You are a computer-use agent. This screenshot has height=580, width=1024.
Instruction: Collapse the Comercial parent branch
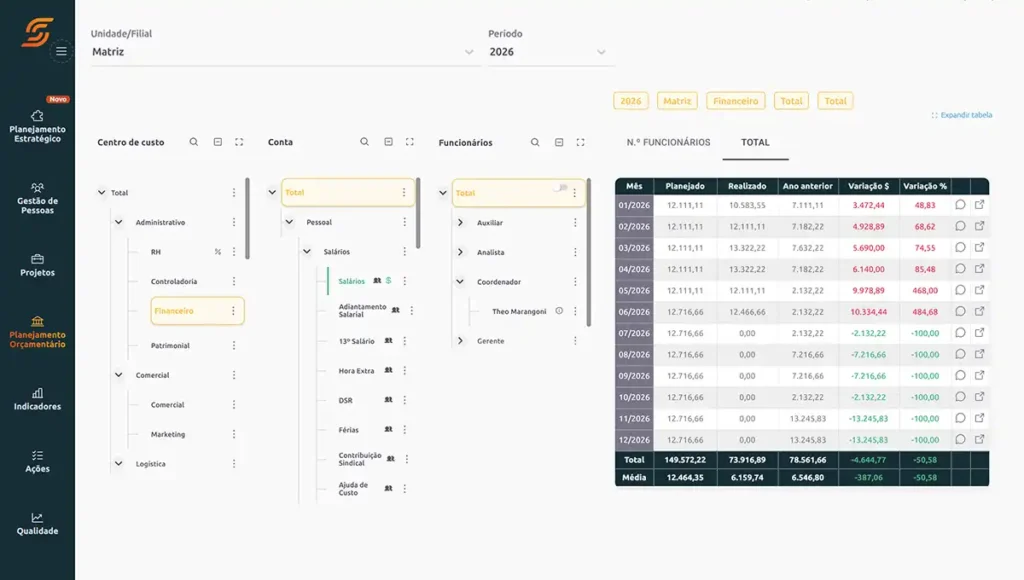(x=118, y=375)
